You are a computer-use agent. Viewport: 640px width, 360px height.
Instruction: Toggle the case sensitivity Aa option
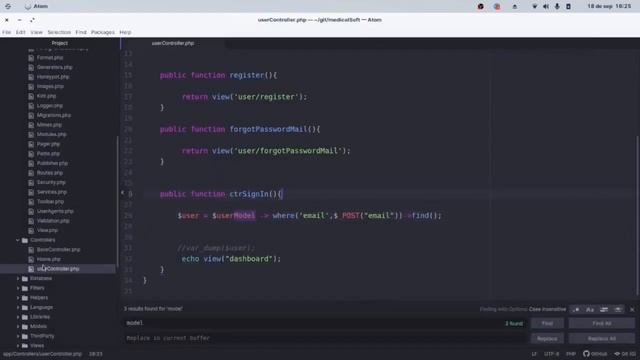click(590, 309)
